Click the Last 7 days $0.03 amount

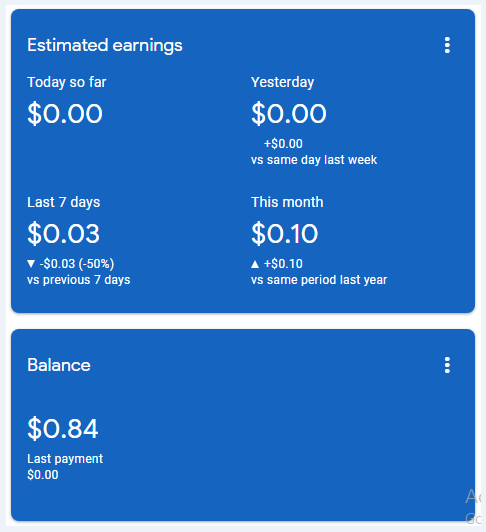click(x=63, y=233)
